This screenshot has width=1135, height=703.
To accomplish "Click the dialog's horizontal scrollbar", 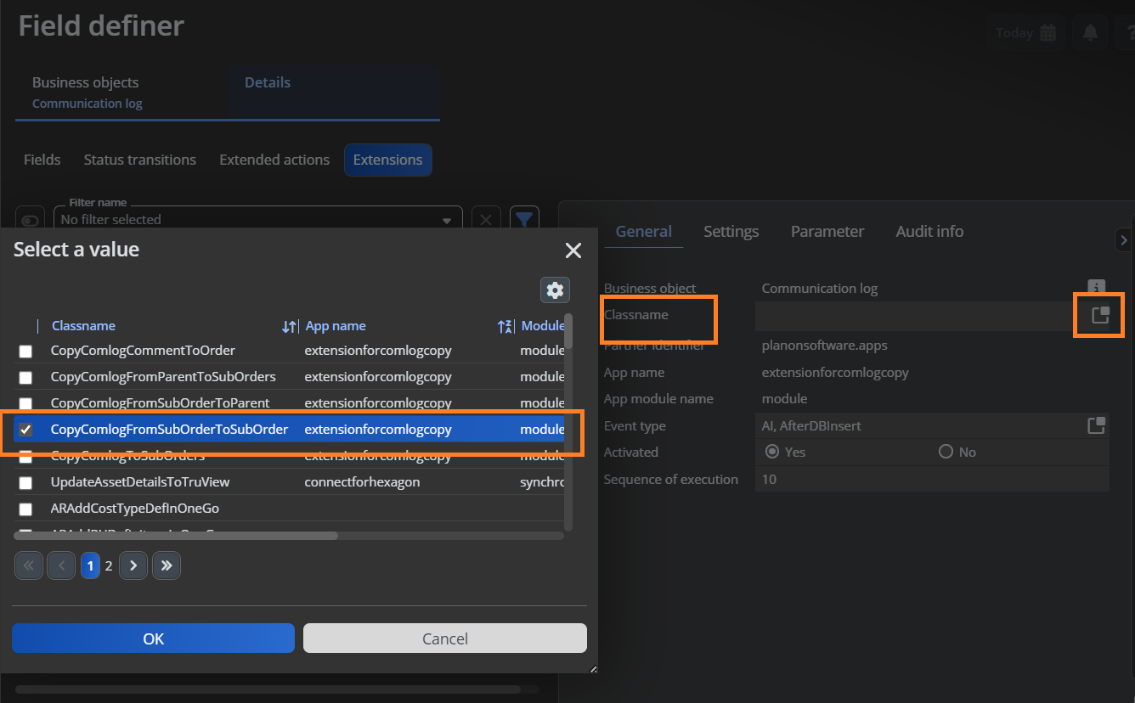I will [176, 536].
